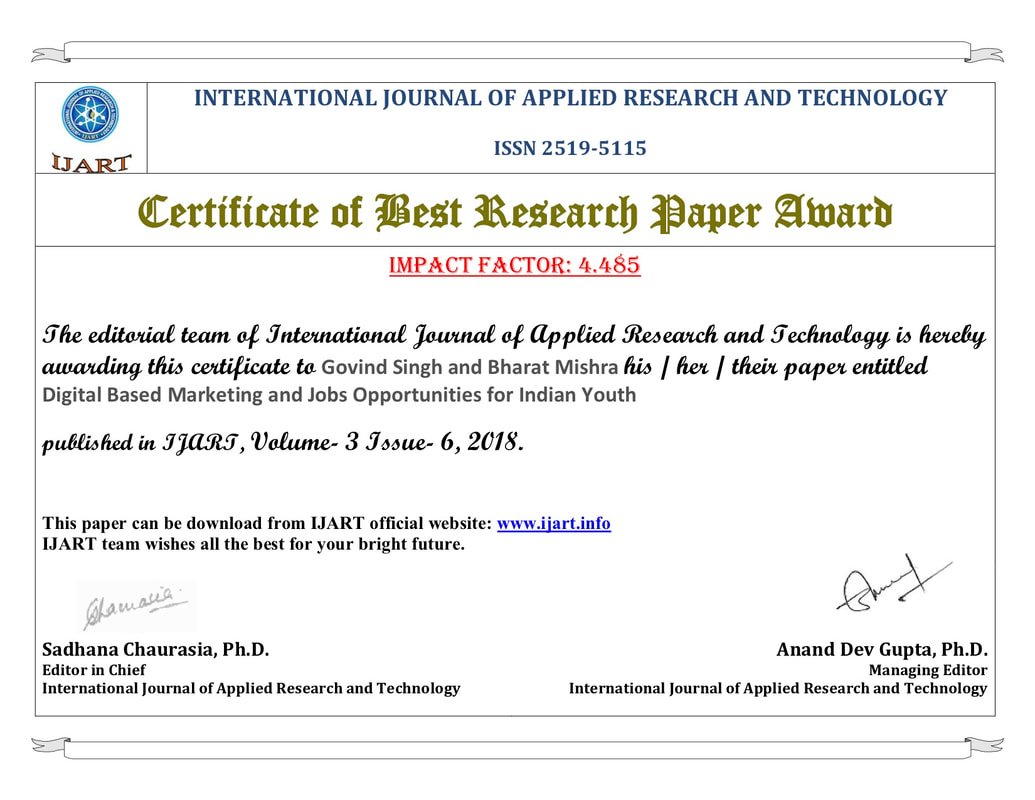Select the ISSN 2519-5115 text
This screenshot has height=800, width=1035.
pos(570,148)
